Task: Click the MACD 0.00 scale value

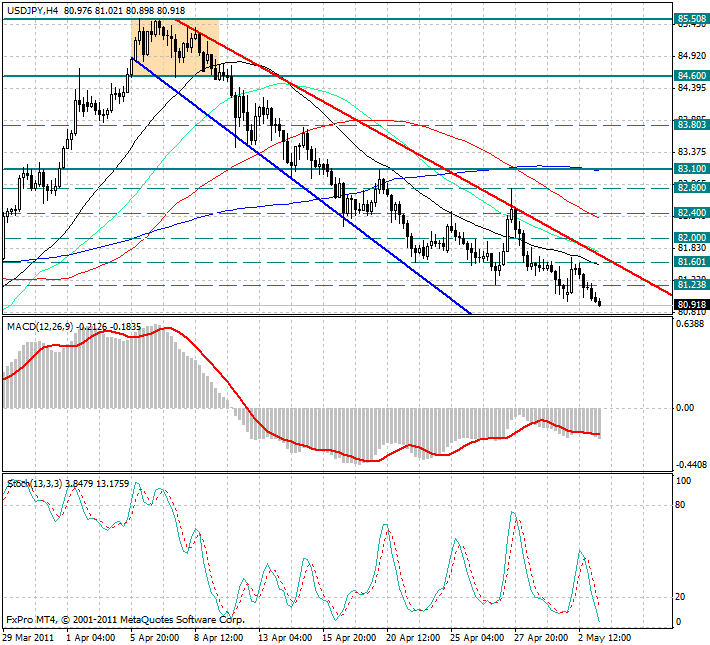Action: coord(685,408)
